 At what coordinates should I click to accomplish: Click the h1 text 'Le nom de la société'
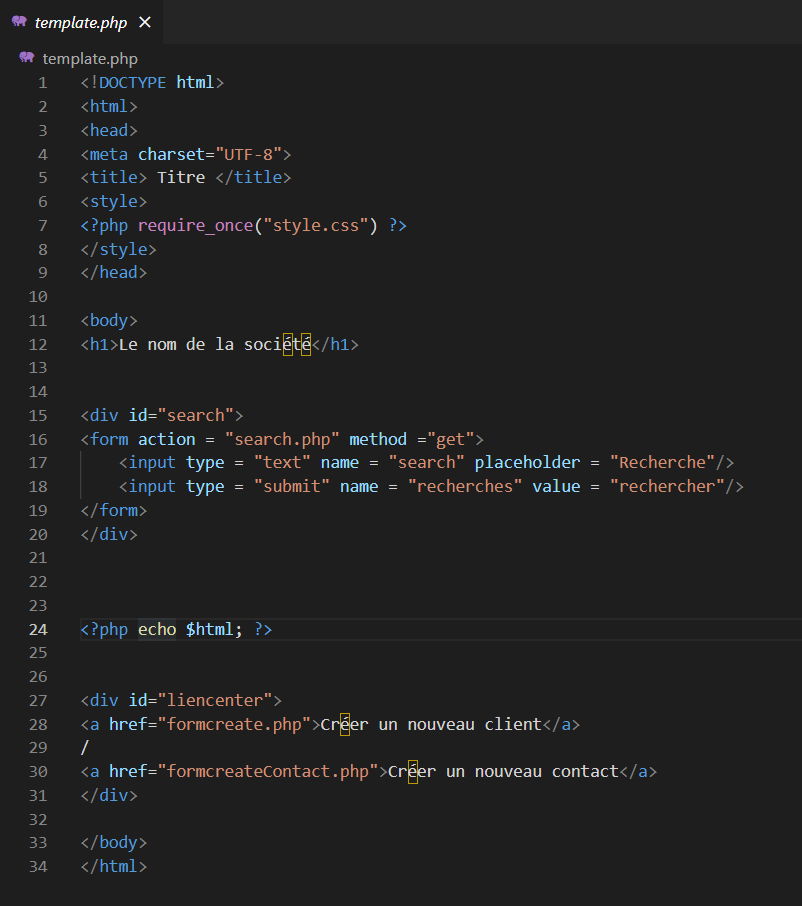click(215, 344)
